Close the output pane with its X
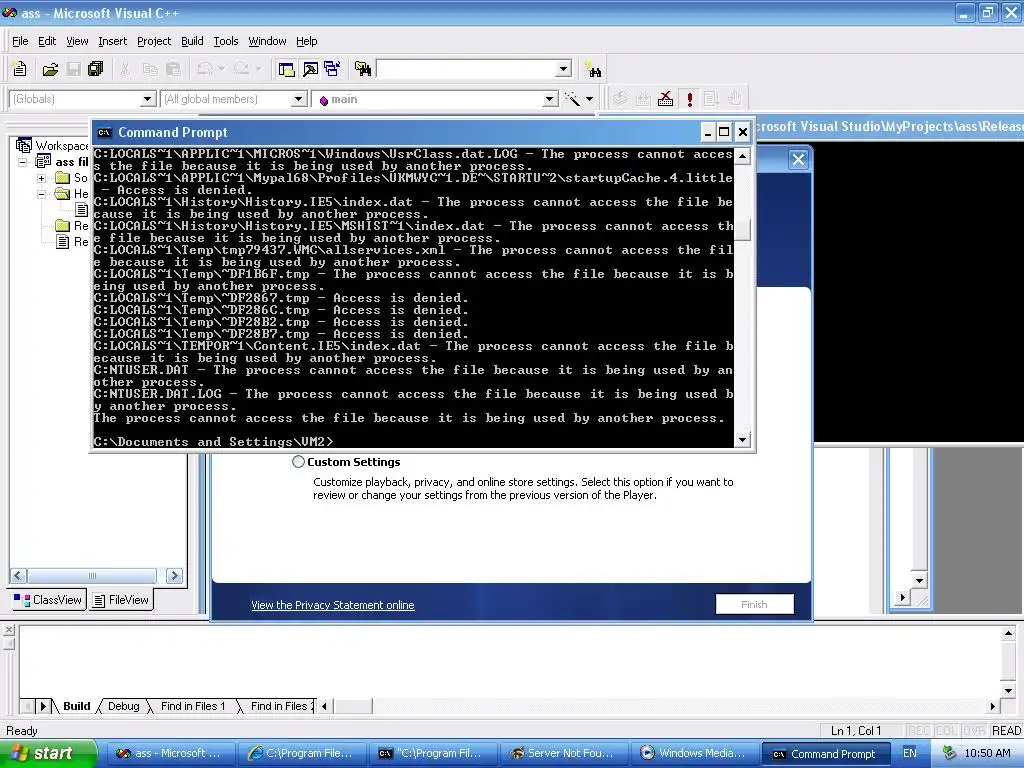 9,630
